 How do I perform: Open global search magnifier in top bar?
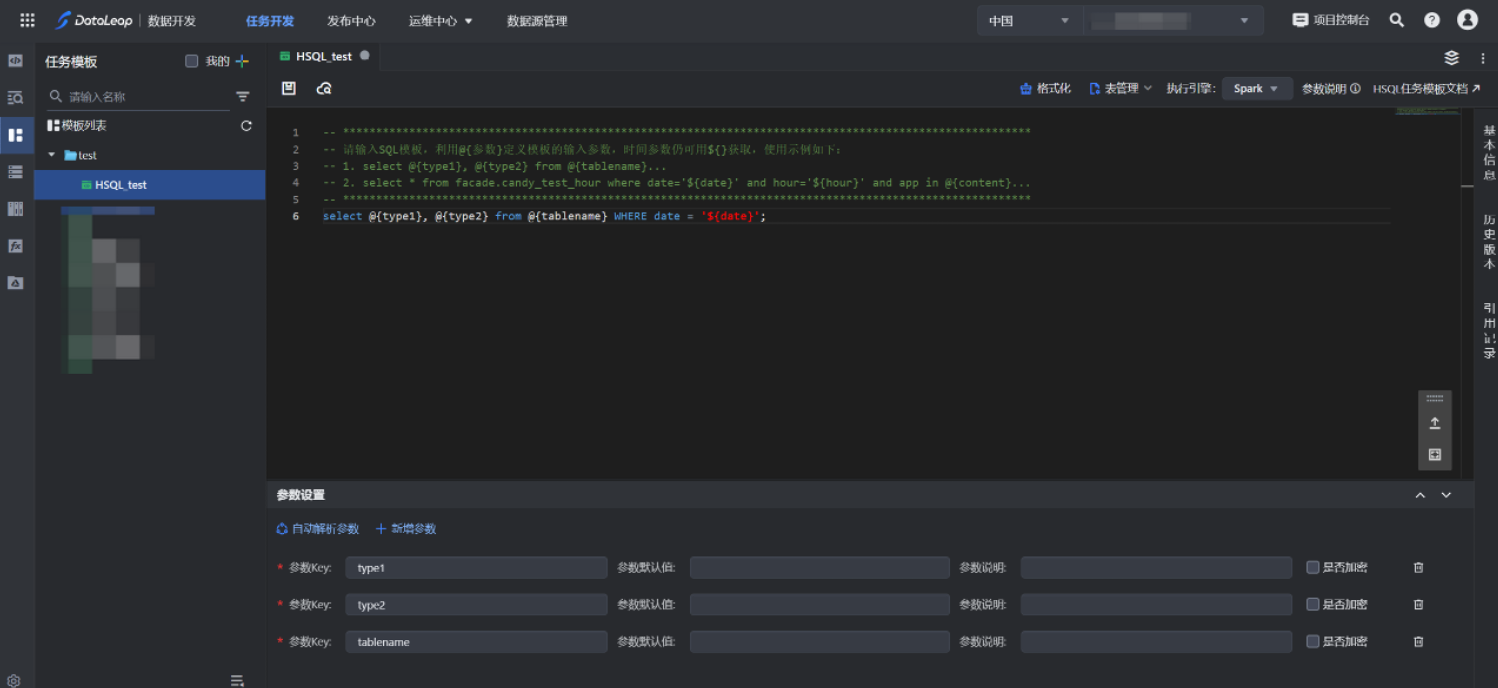click(x=1397, y=20)
